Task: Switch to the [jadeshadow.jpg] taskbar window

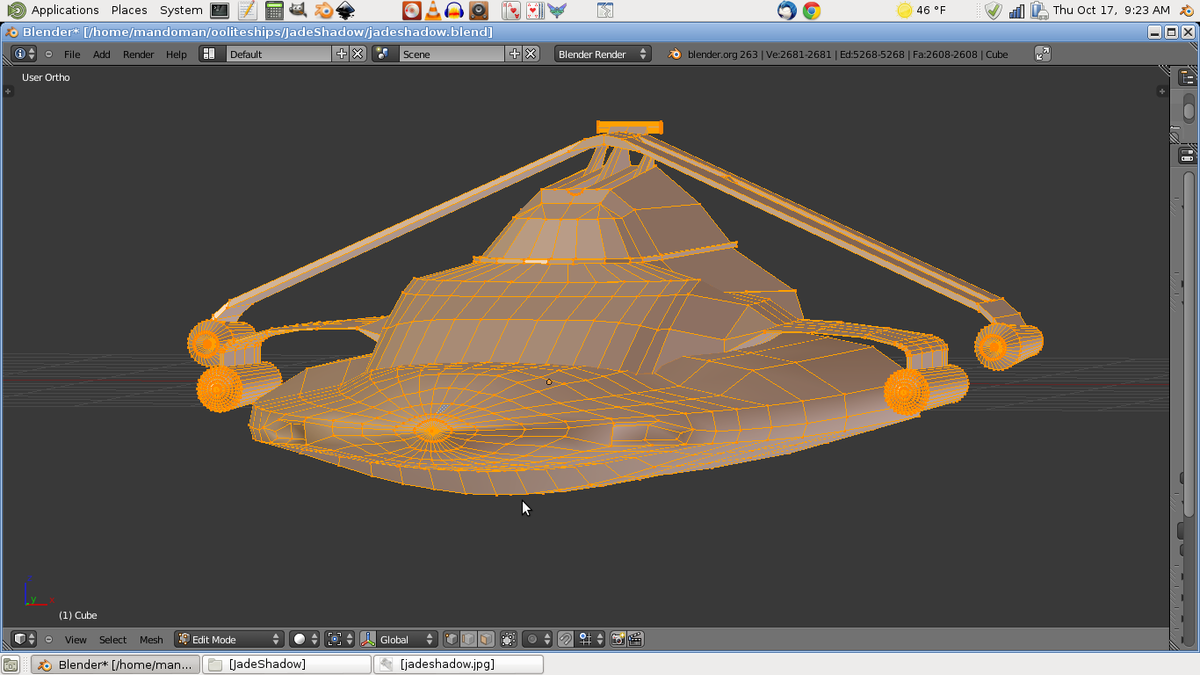Action: 458,664
